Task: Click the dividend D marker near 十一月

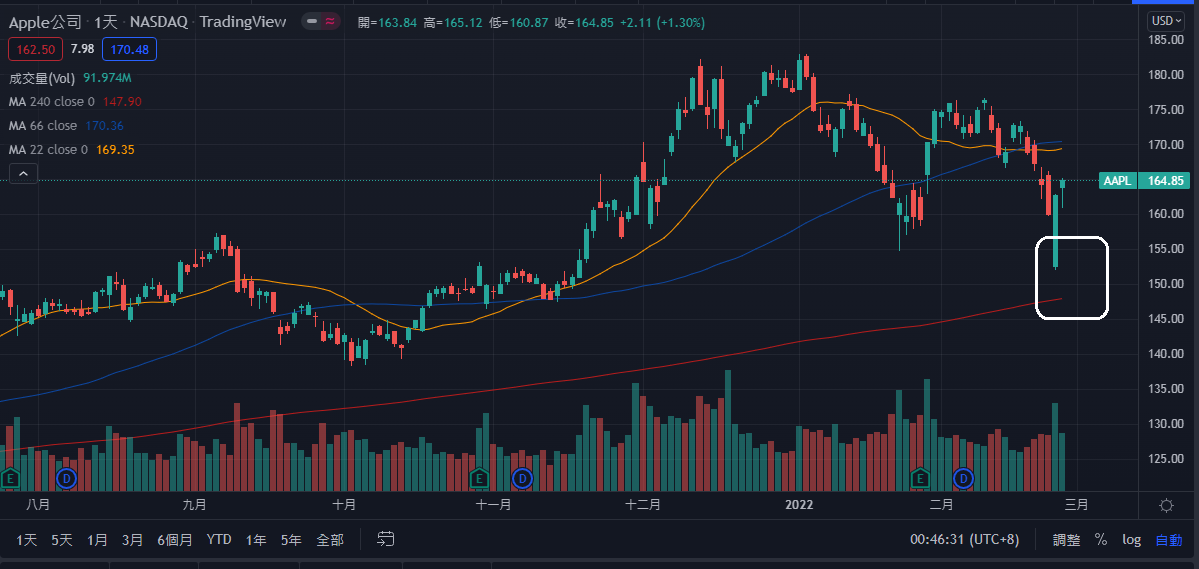Action: 522,479
